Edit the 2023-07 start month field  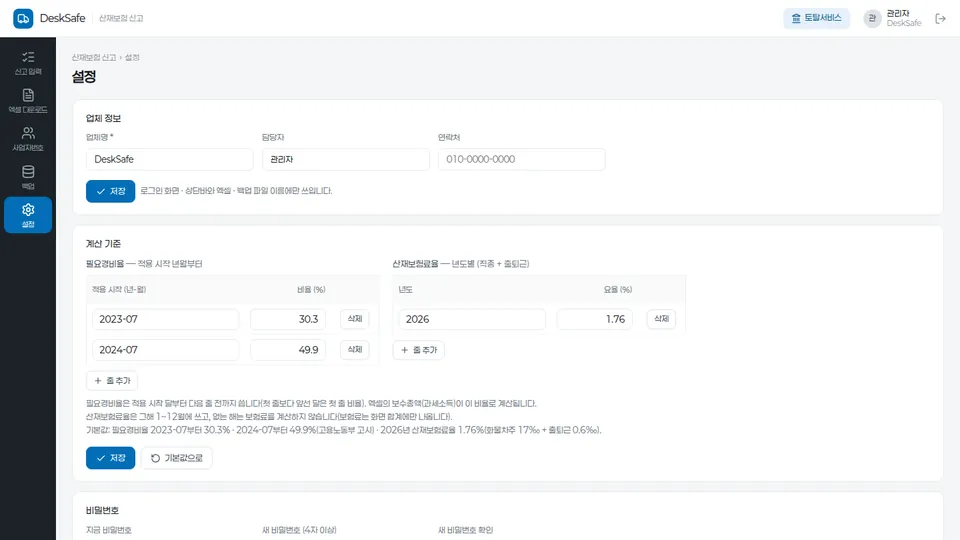165,319
